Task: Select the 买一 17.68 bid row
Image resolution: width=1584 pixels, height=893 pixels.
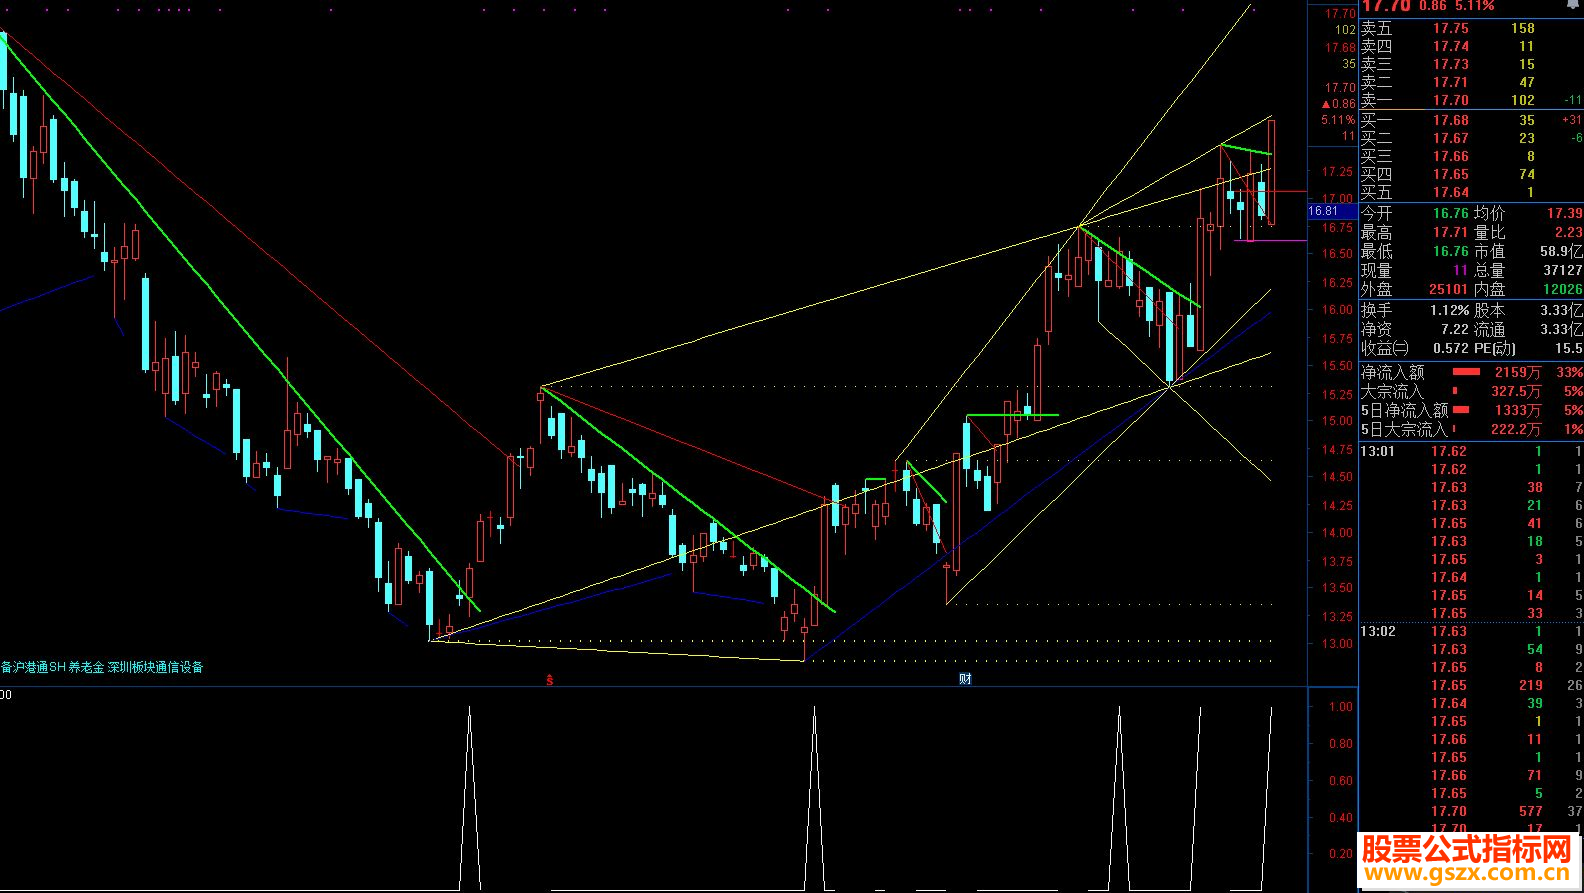Action: pos(1471,120)
